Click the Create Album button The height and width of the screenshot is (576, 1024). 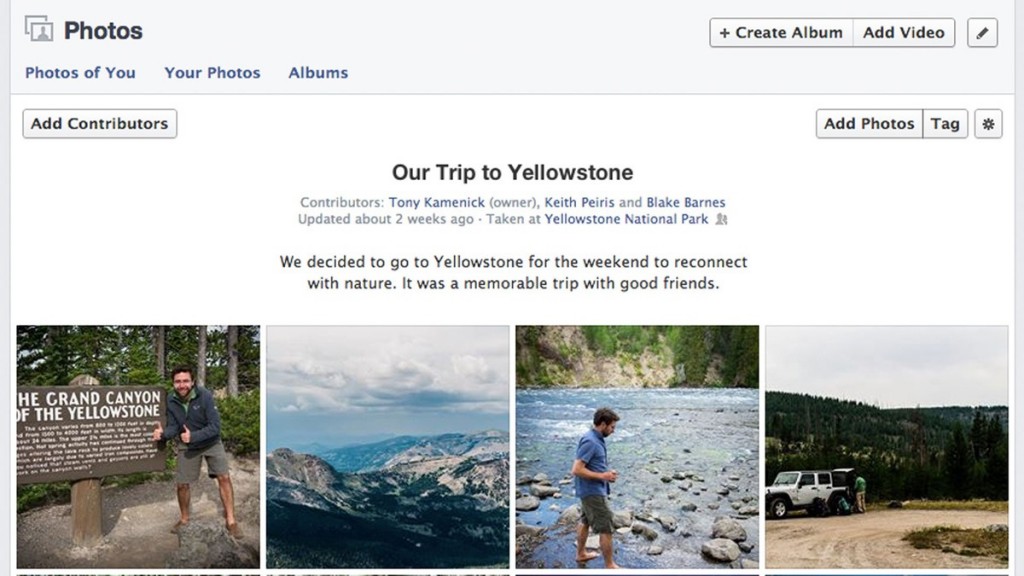(x=779, y=32)
